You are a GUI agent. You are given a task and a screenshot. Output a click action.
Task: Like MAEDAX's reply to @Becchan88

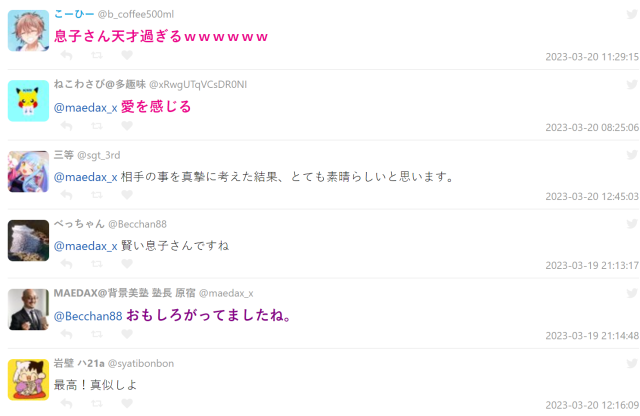pyautogui.click(x=127, y=334)
